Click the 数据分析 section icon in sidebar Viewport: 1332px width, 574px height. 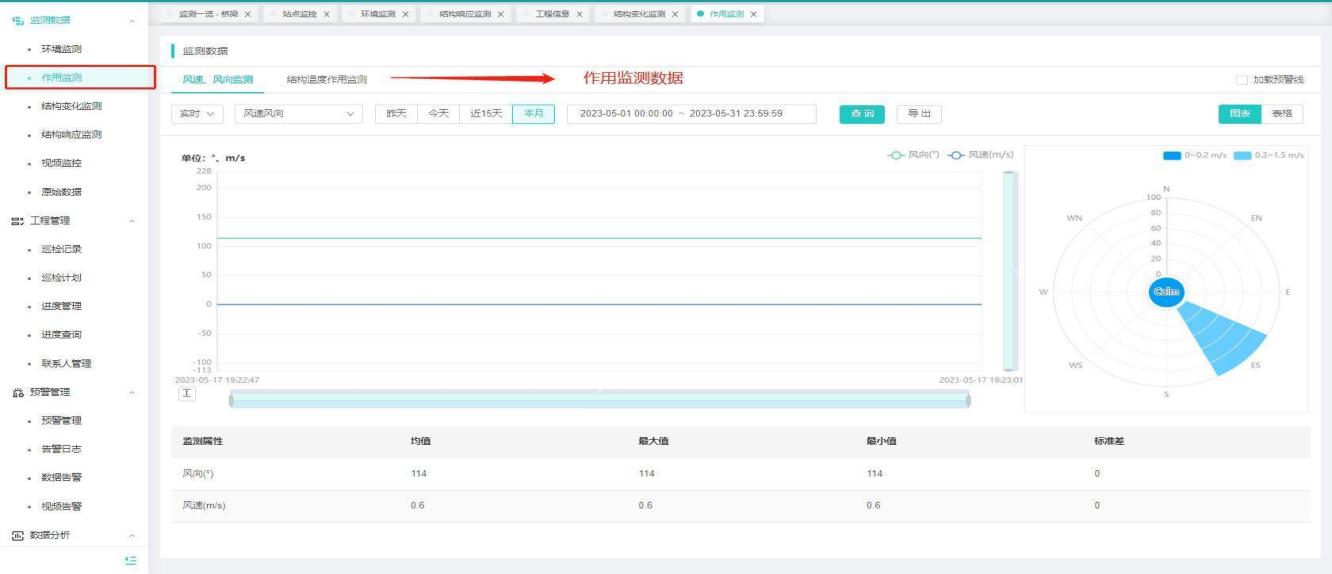(17, 535)
